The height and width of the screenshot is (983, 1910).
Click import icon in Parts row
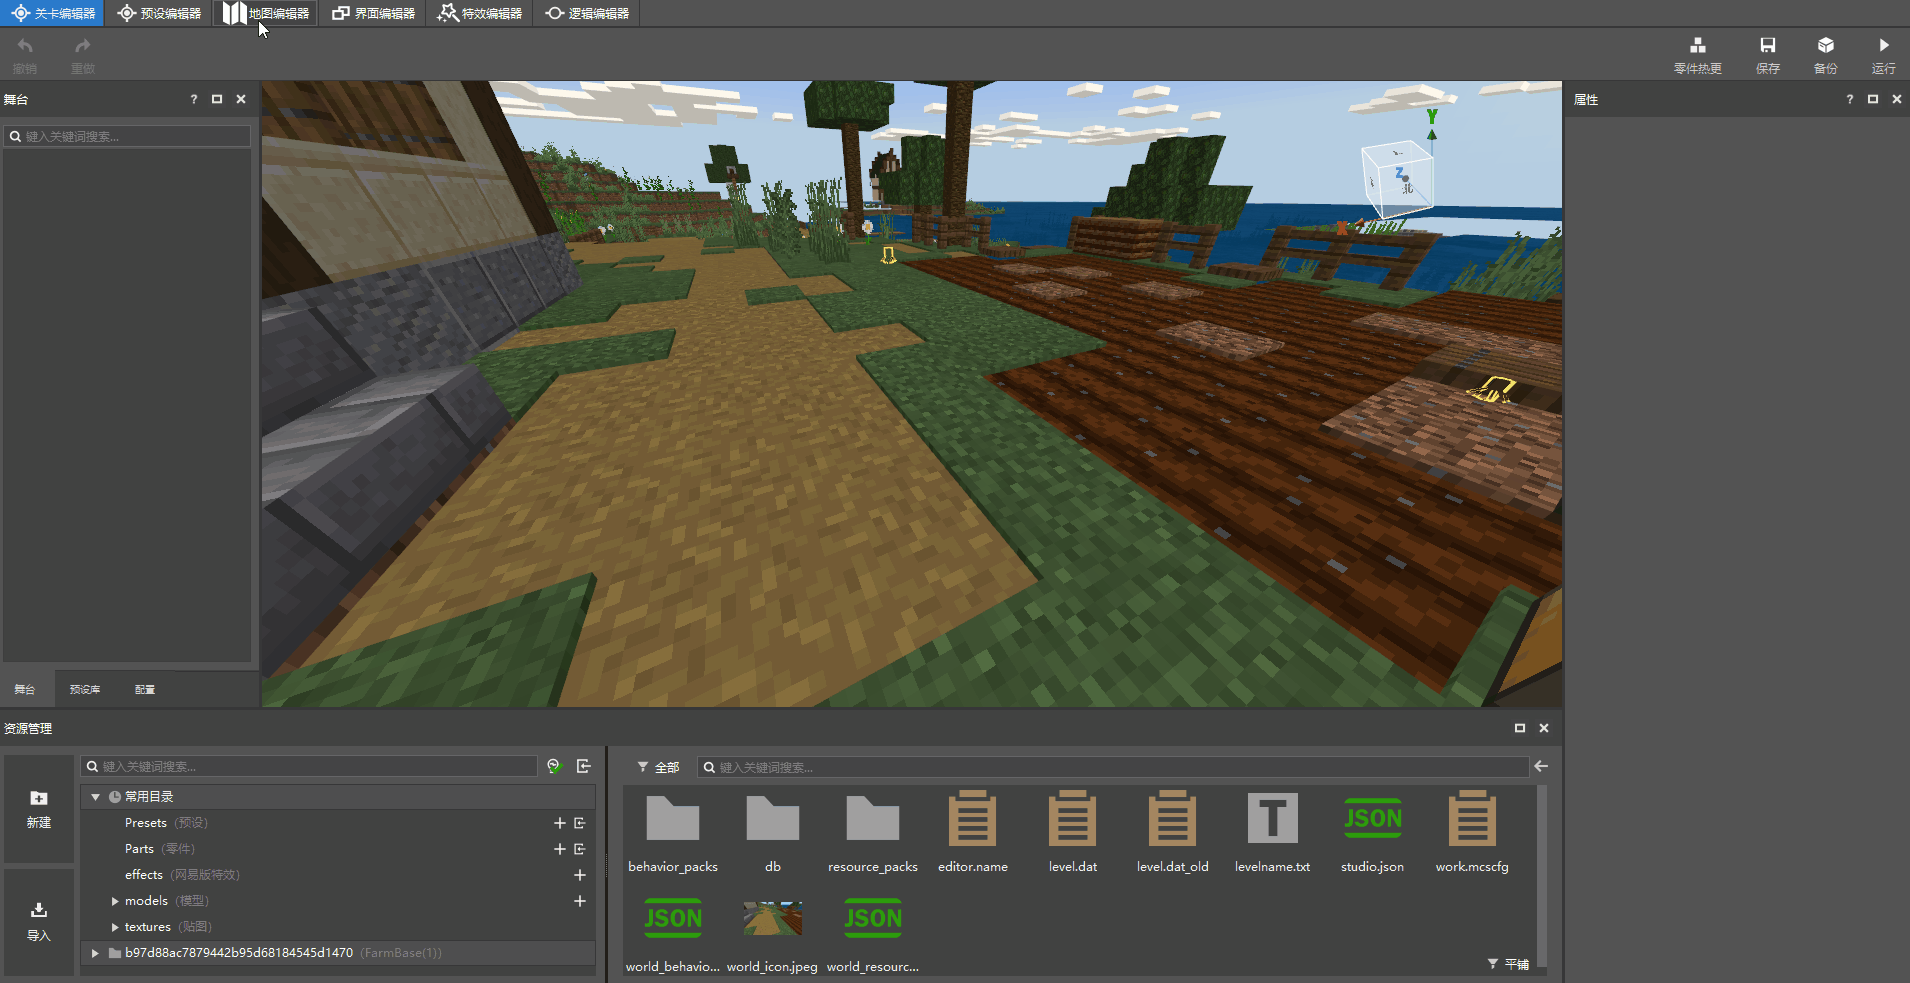pyautogui.click(x=580, y=849)
